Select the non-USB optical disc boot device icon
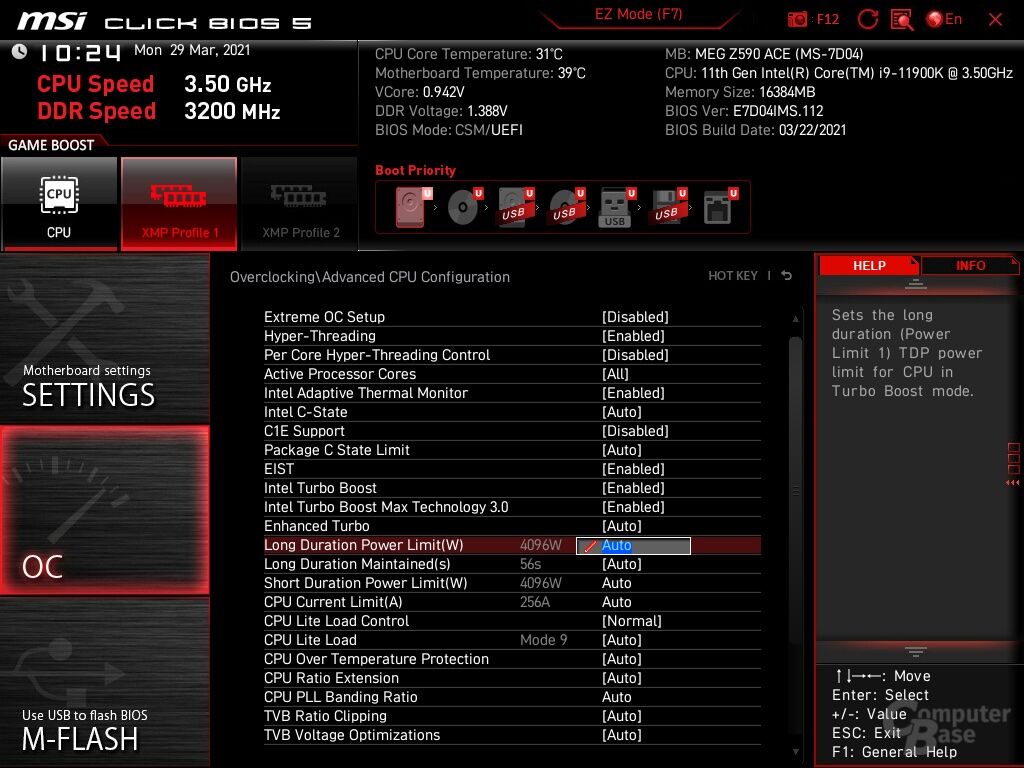The height and width of the screenshot is (768, 1024). (464, 207)
